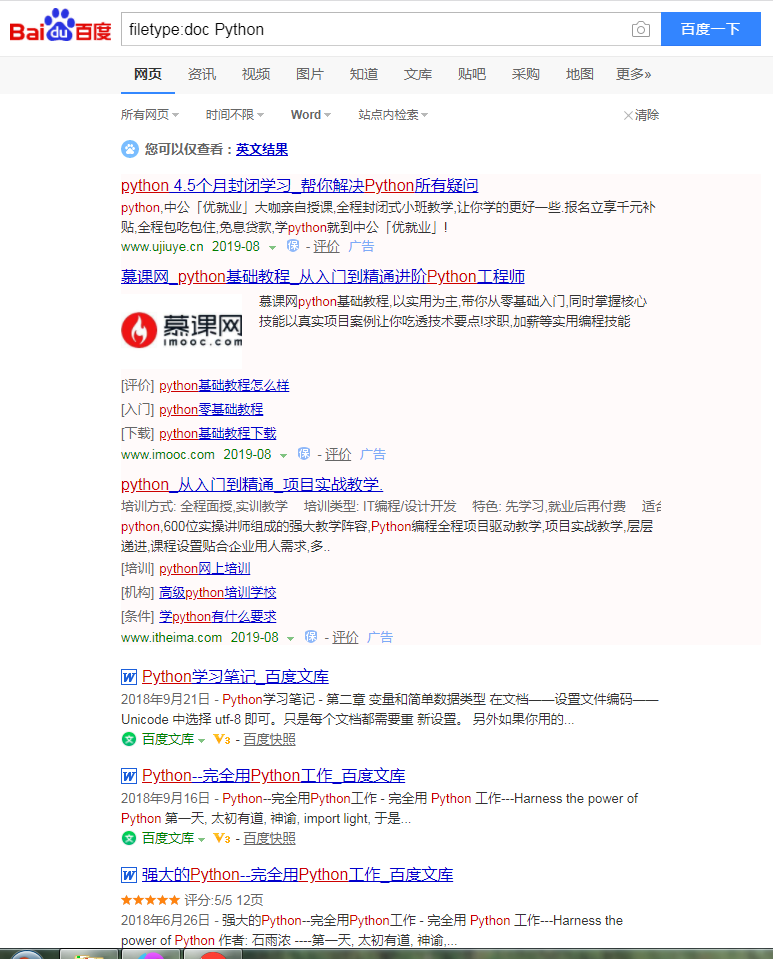This screenshot has height=959, width=773.
Task: Expand the 所有网页 filter dropdown
Action: coord(150,115)
